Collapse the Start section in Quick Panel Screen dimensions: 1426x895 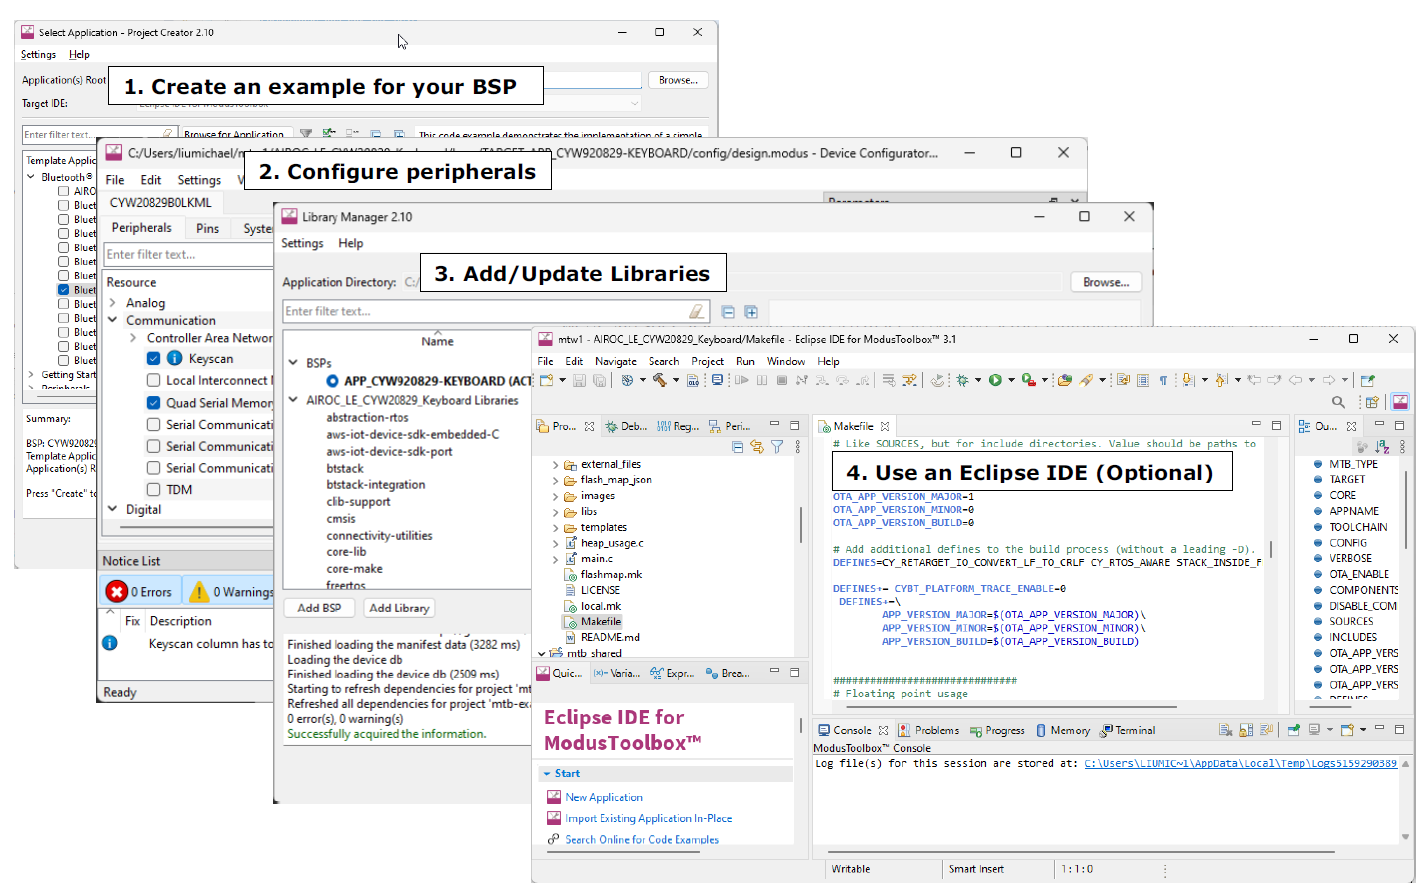[x=547, y=774]
